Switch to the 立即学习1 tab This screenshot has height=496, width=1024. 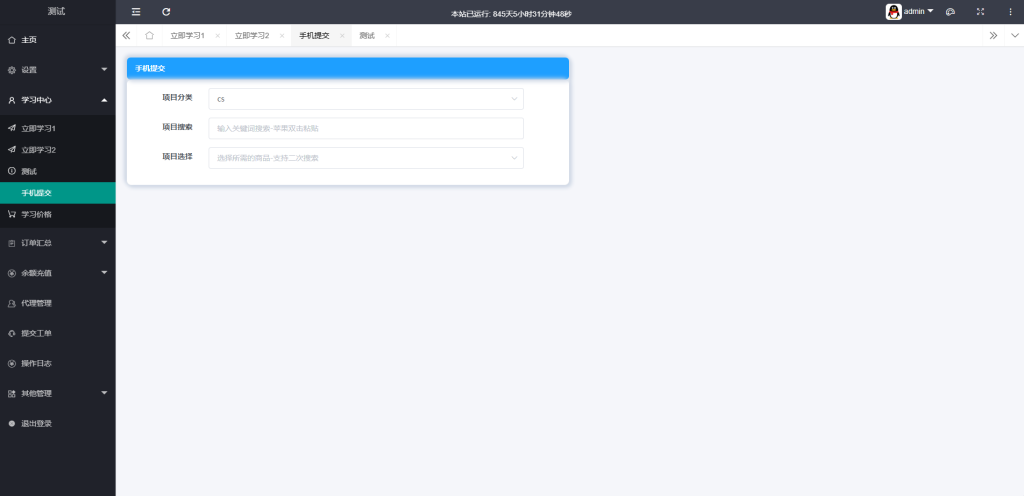[x=187, y=35]
